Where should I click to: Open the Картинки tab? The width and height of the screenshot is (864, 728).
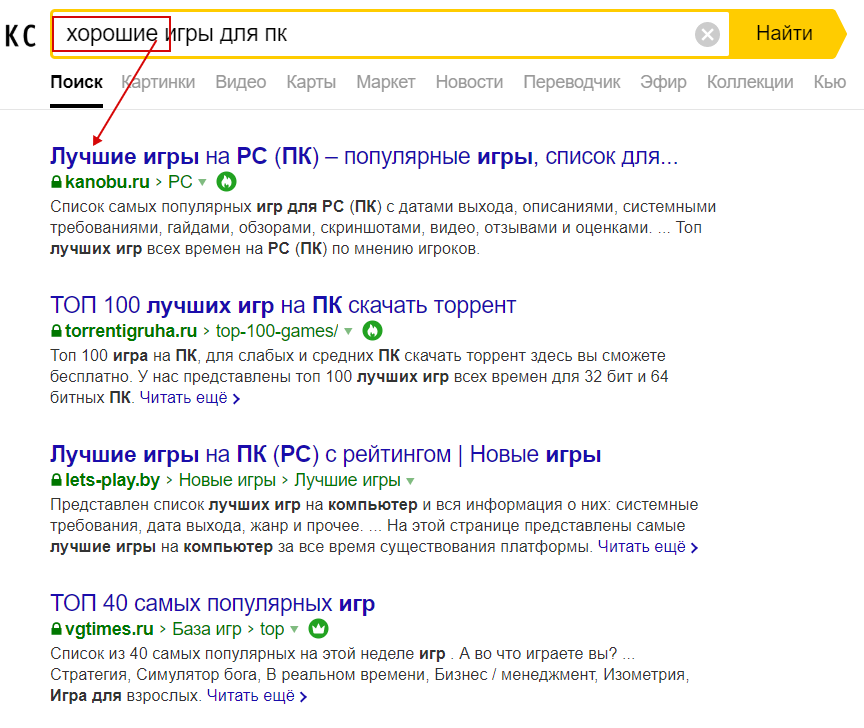(x=158, y=82)
